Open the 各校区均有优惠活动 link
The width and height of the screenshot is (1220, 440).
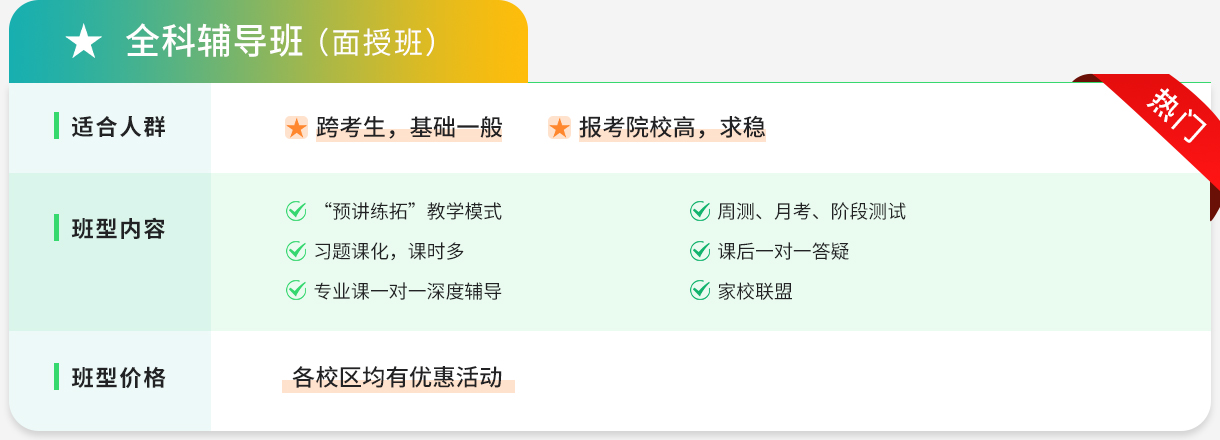pos(397,378)
